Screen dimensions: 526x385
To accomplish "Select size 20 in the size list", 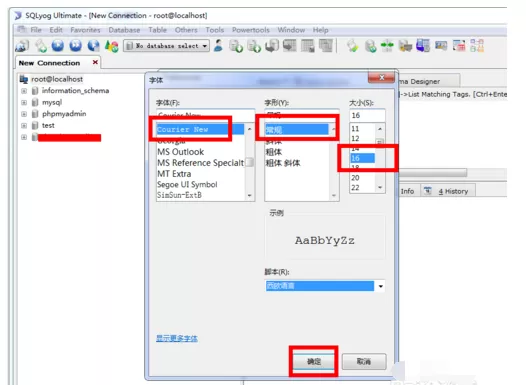I will point(355,177).
